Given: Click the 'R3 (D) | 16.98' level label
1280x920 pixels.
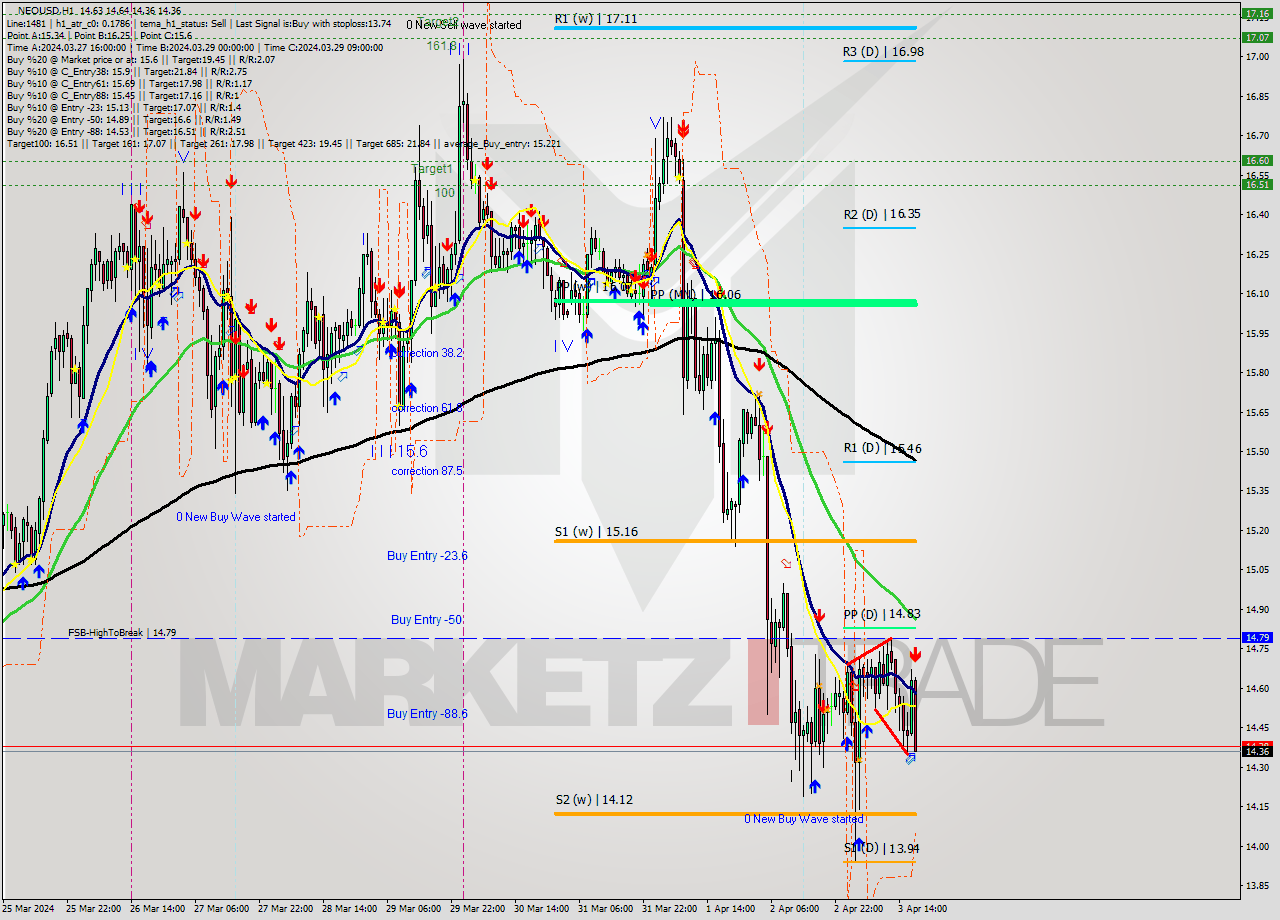Looking at the screenshot, I should point(883,51).
